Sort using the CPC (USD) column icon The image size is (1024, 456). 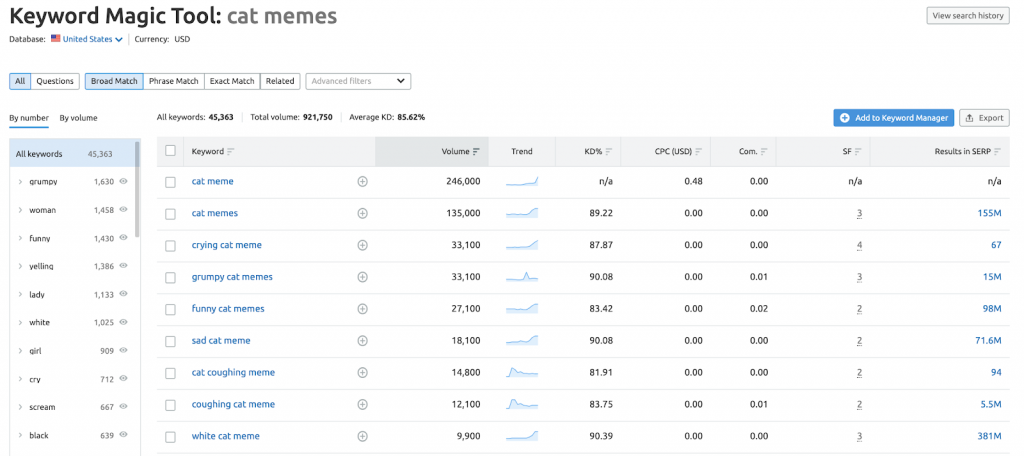(x=697, y=152)
